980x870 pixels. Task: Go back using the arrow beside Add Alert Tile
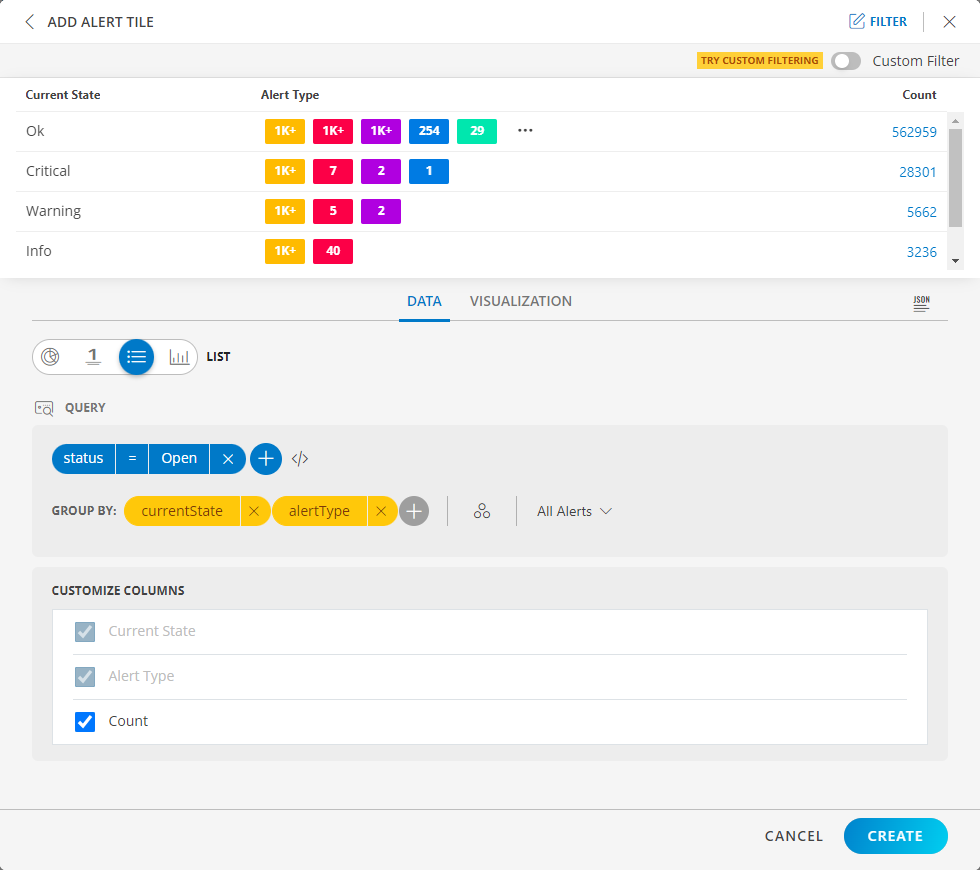point(30,22)
